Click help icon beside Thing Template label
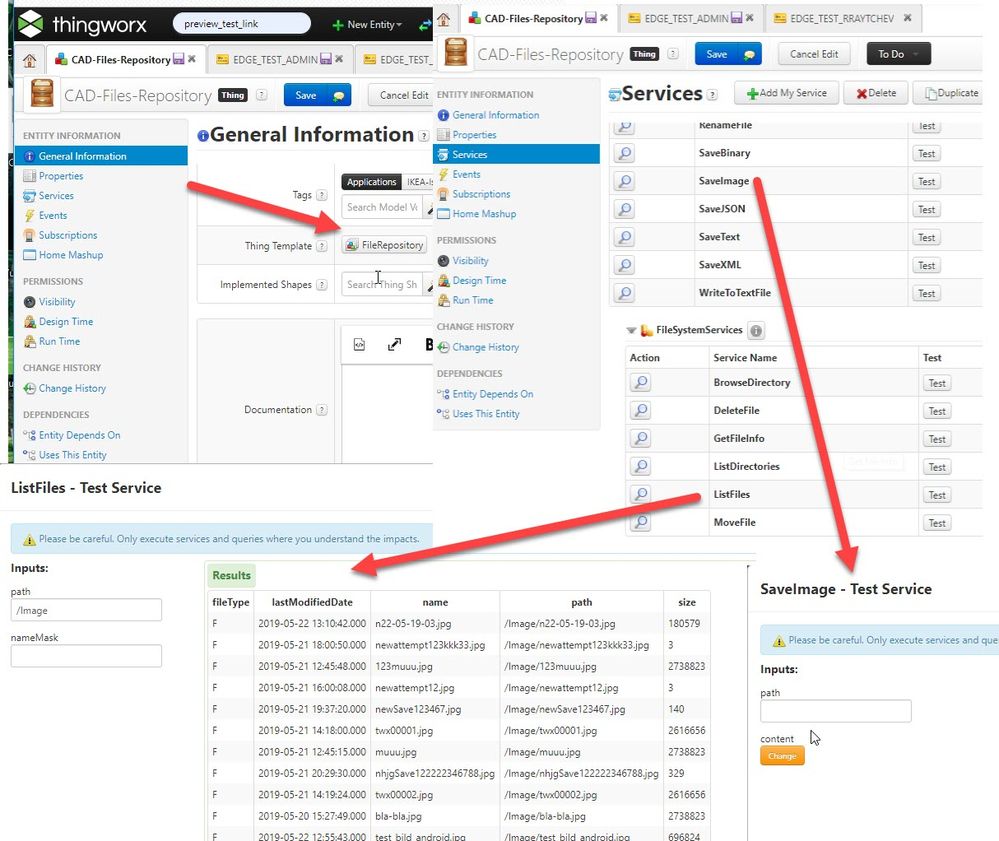This screenshot has height=841, width=999. (x=322, y=246)
